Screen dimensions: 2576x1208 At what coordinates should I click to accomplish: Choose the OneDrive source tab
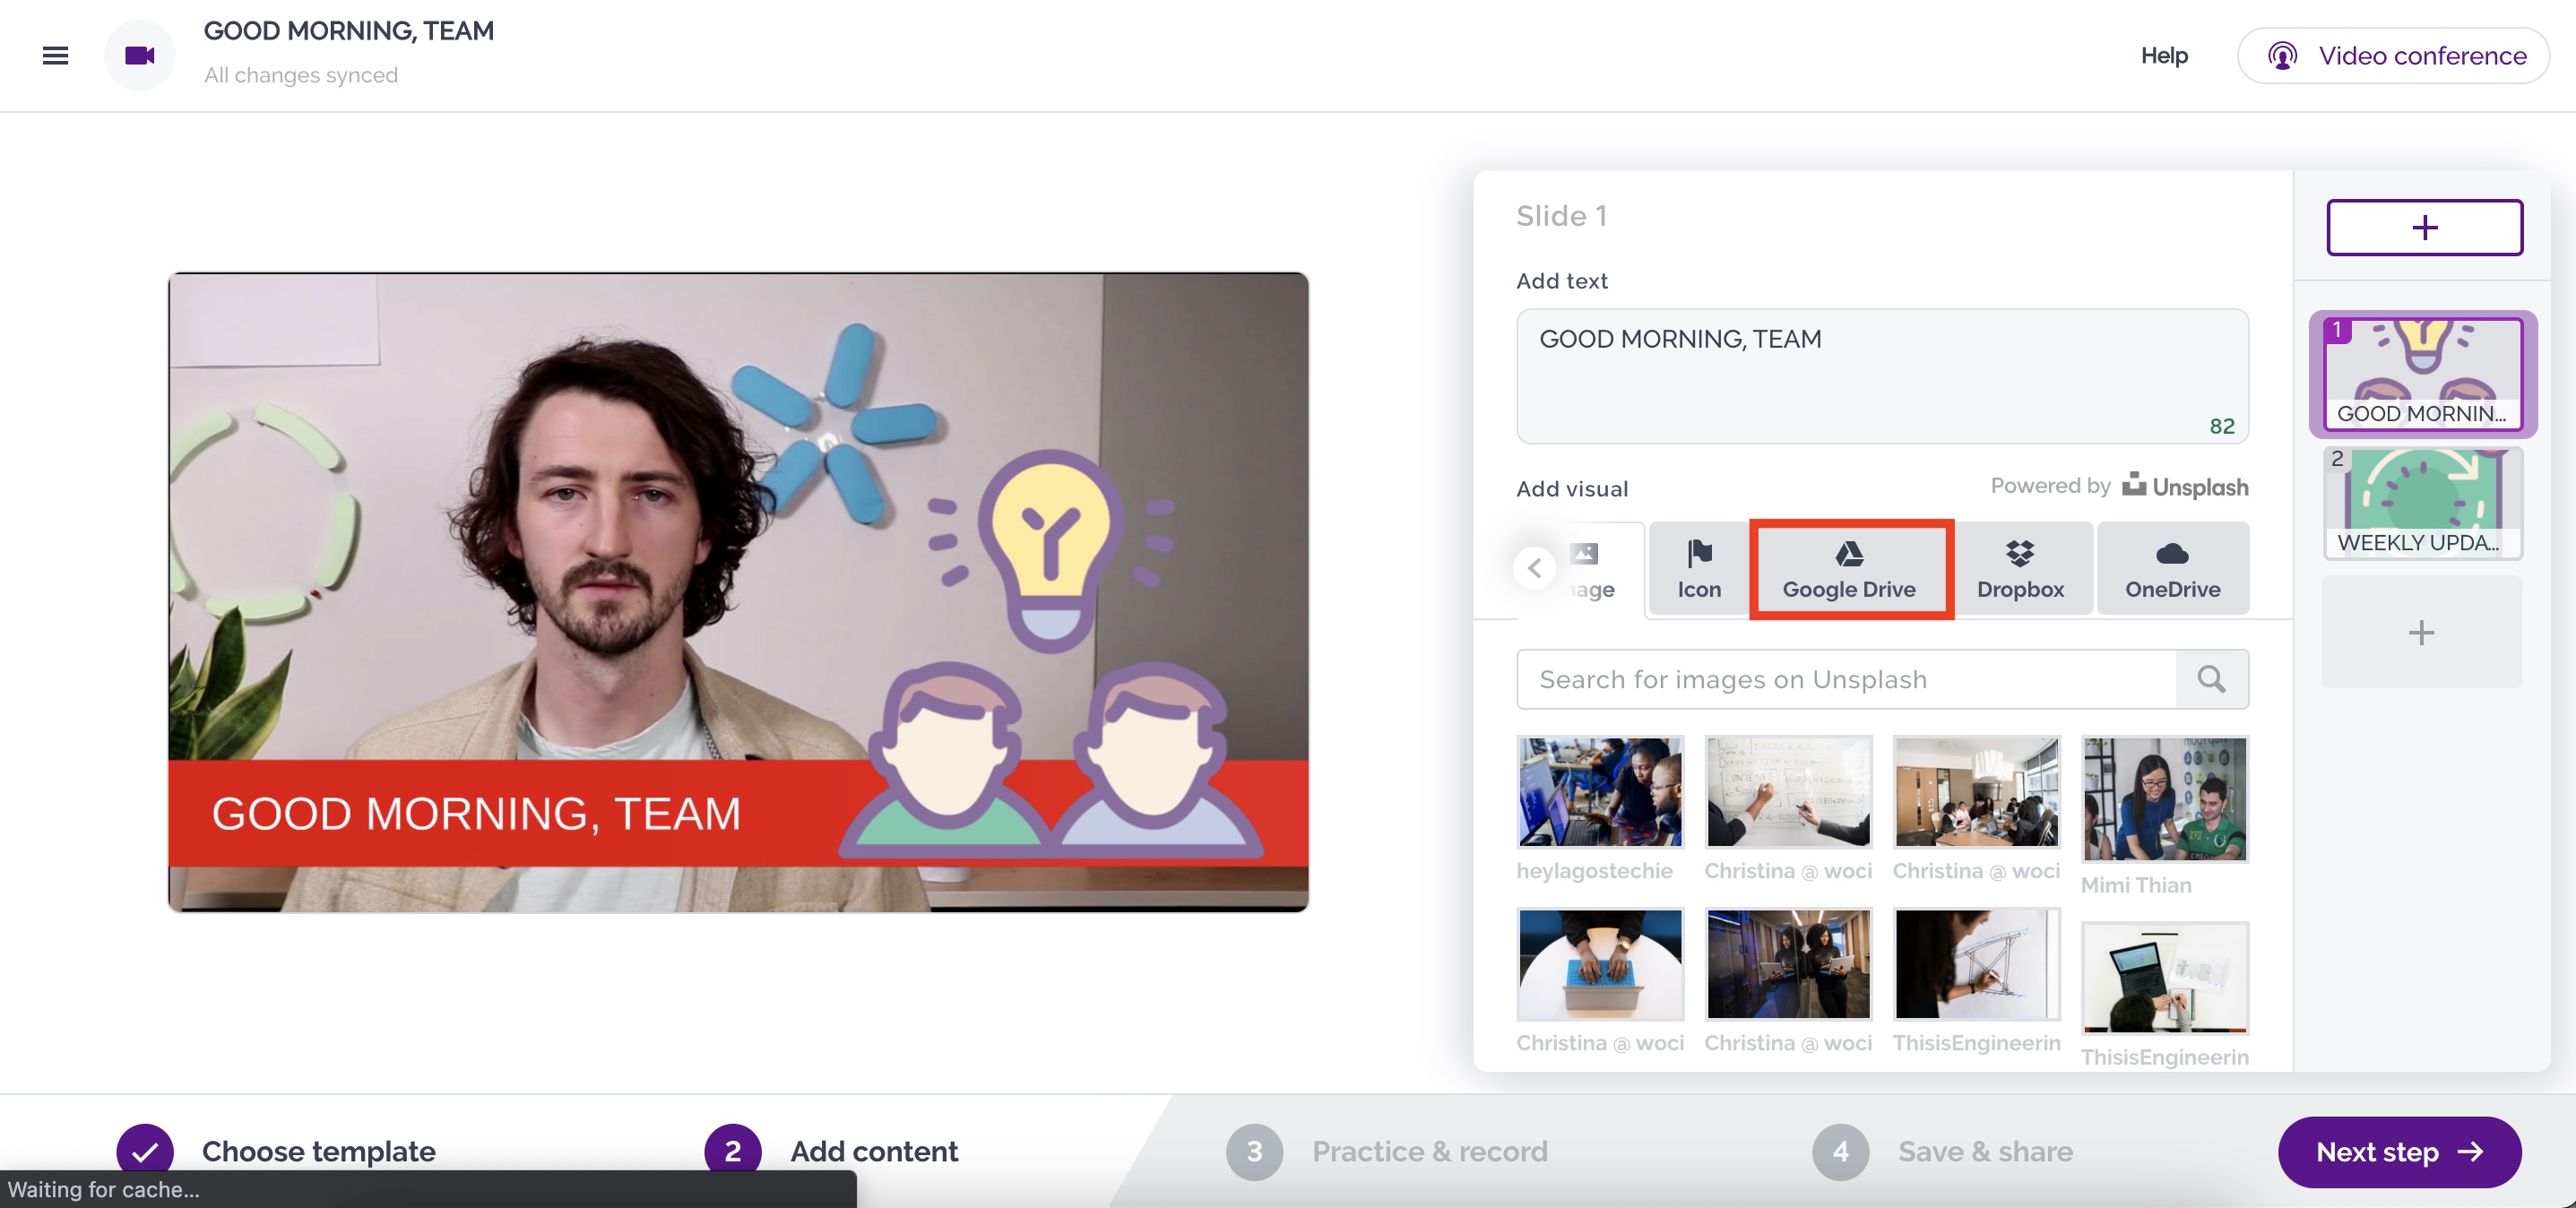click(x=2172, y=569)
